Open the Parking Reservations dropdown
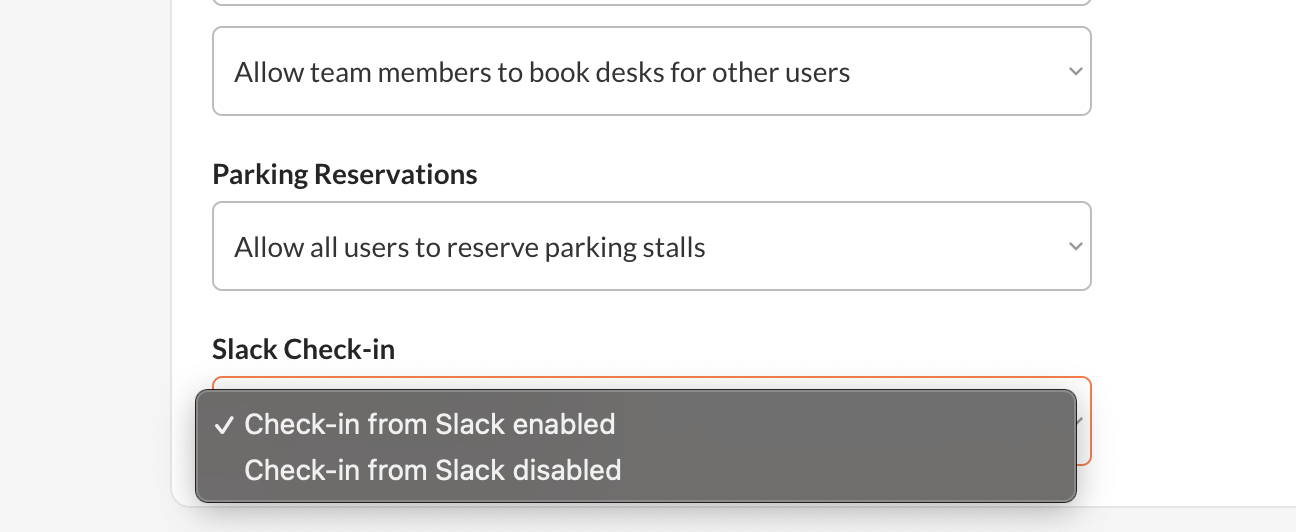The image size is (1296, 532). click(650, 247)
